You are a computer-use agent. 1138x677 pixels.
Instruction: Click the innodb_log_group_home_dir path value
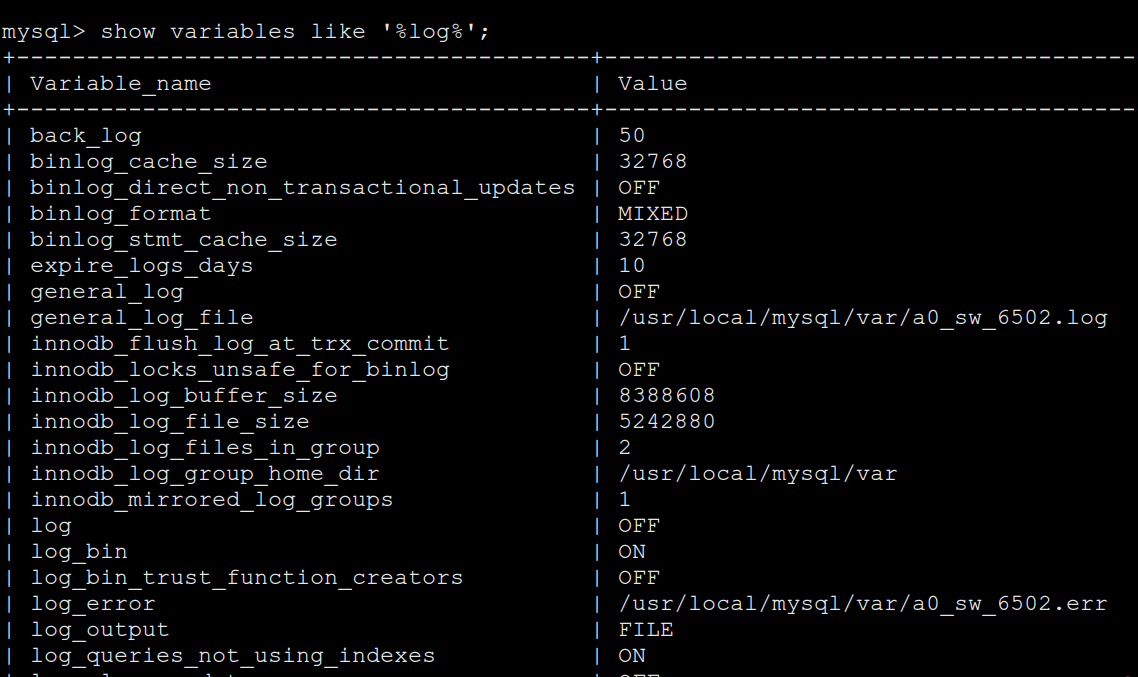click(757, 473)
